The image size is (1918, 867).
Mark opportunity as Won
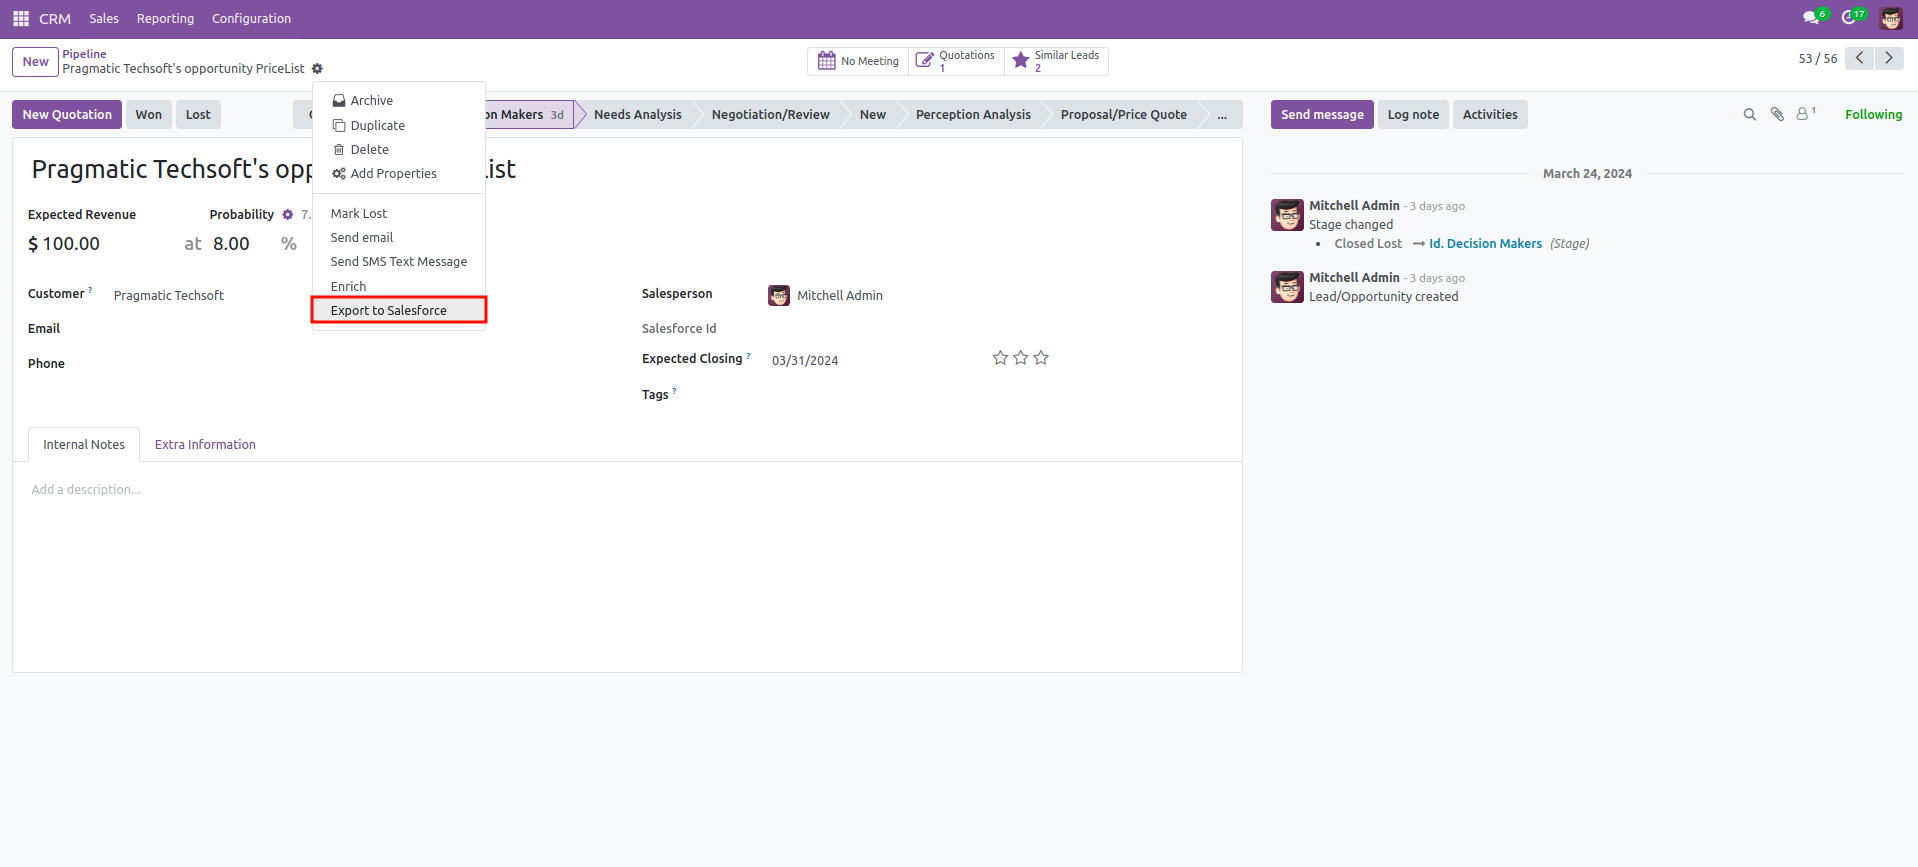(149, 115)
